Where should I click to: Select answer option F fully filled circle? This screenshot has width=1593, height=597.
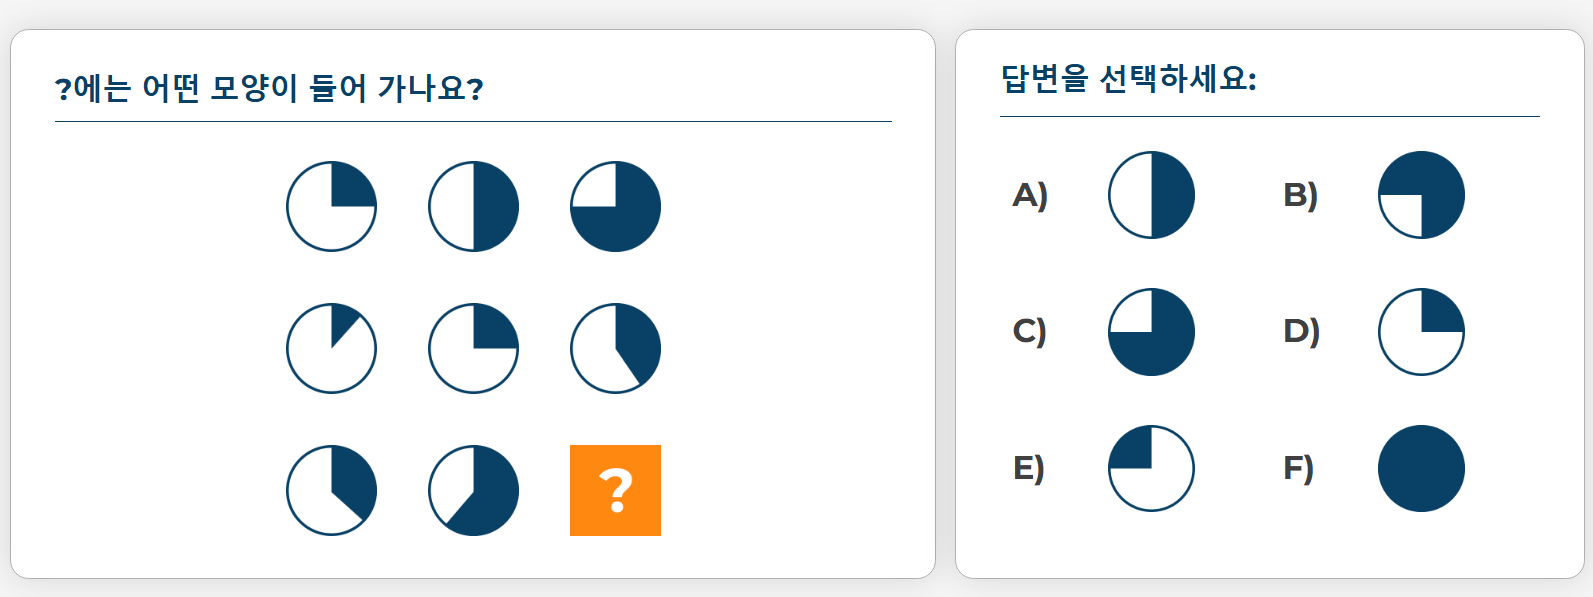1421,467
